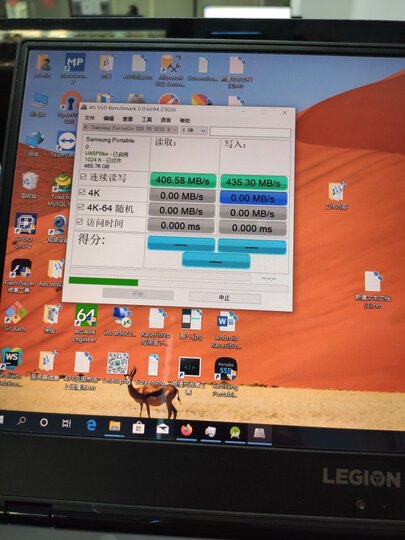
Task: Open Task View in the taskbar
Action: click(66, 424)
